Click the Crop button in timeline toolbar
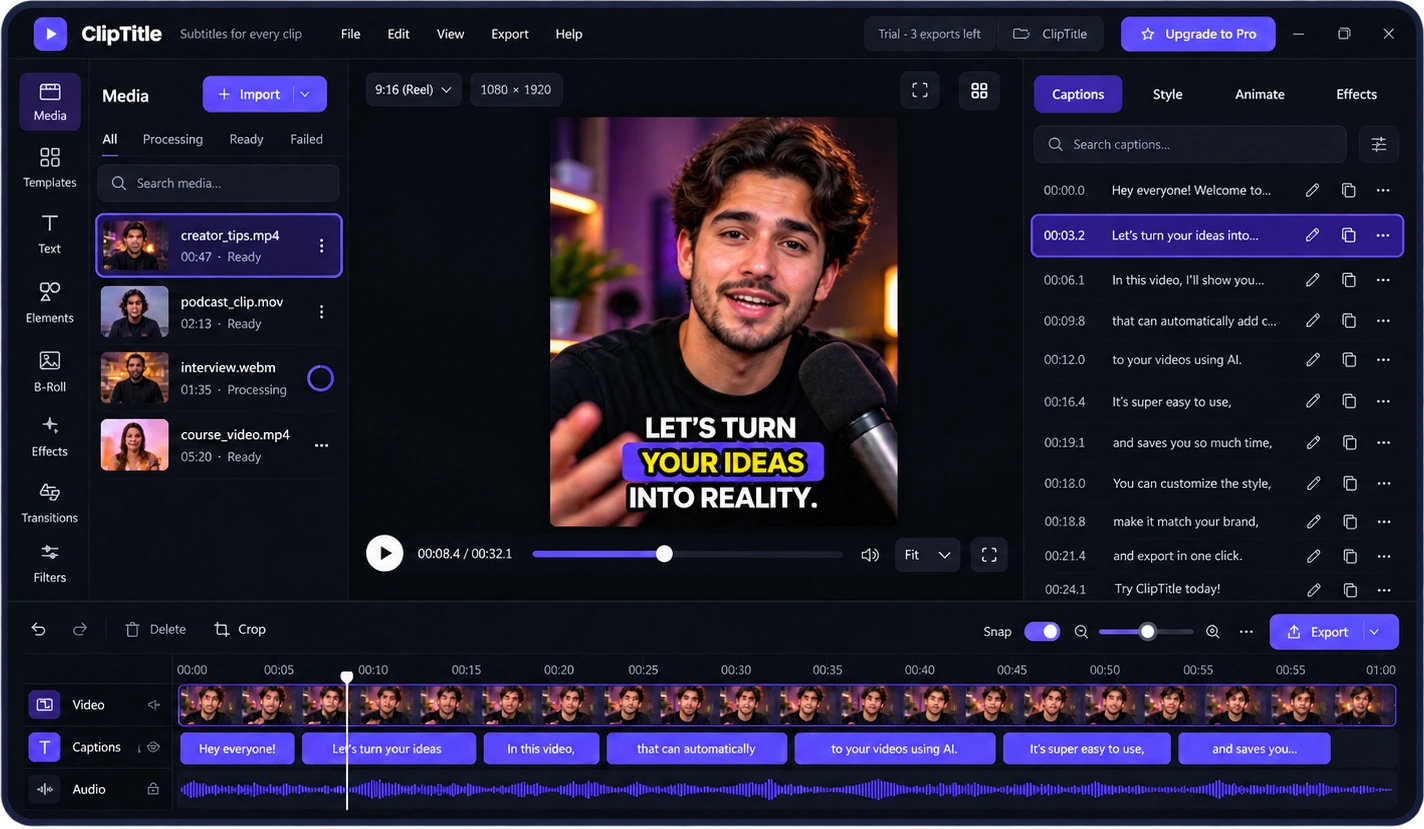 (240, 629)
